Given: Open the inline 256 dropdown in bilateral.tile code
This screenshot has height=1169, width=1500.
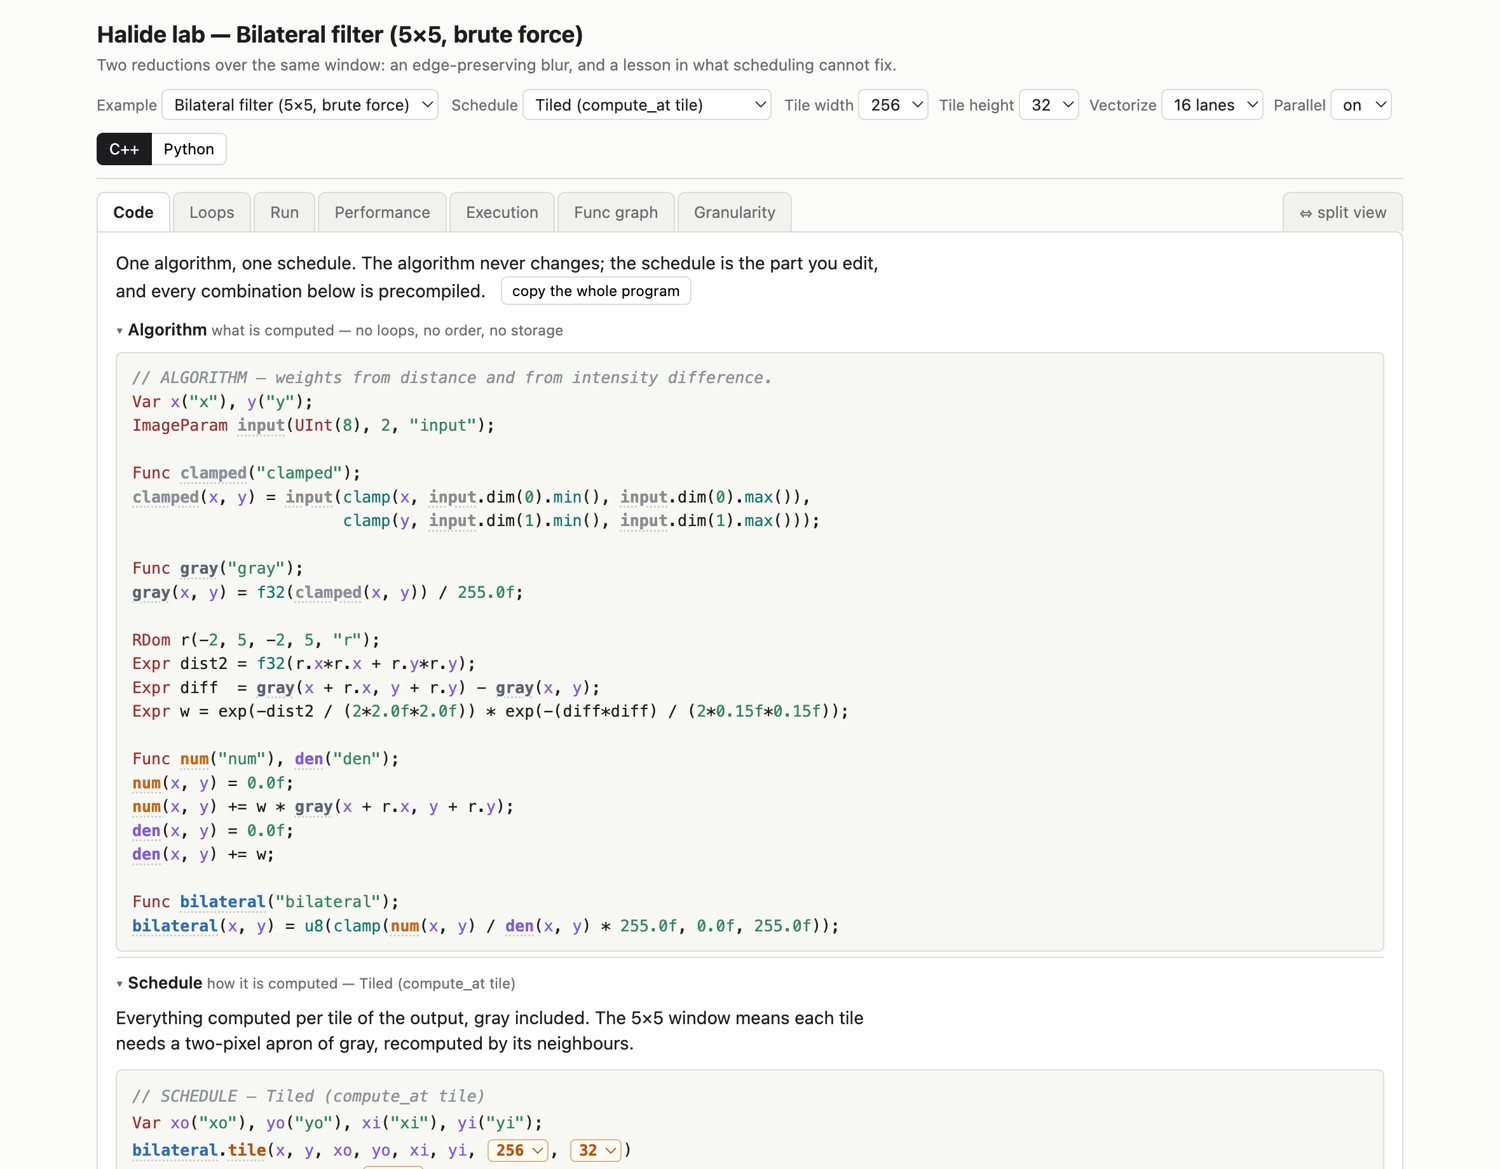Looking at the screenshot, I should click(518, 1150).
